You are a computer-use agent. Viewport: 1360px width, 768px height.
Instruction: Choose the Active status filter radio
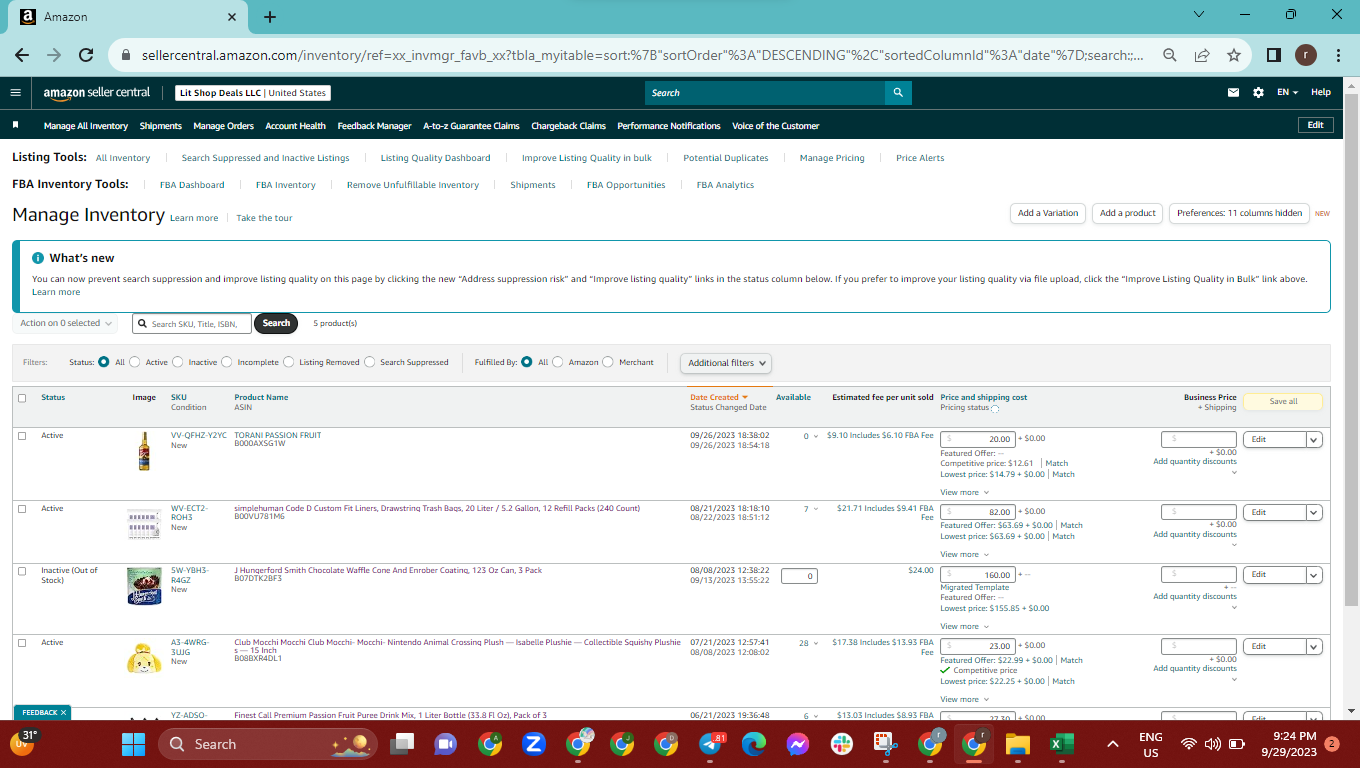(x=135, y=362)
